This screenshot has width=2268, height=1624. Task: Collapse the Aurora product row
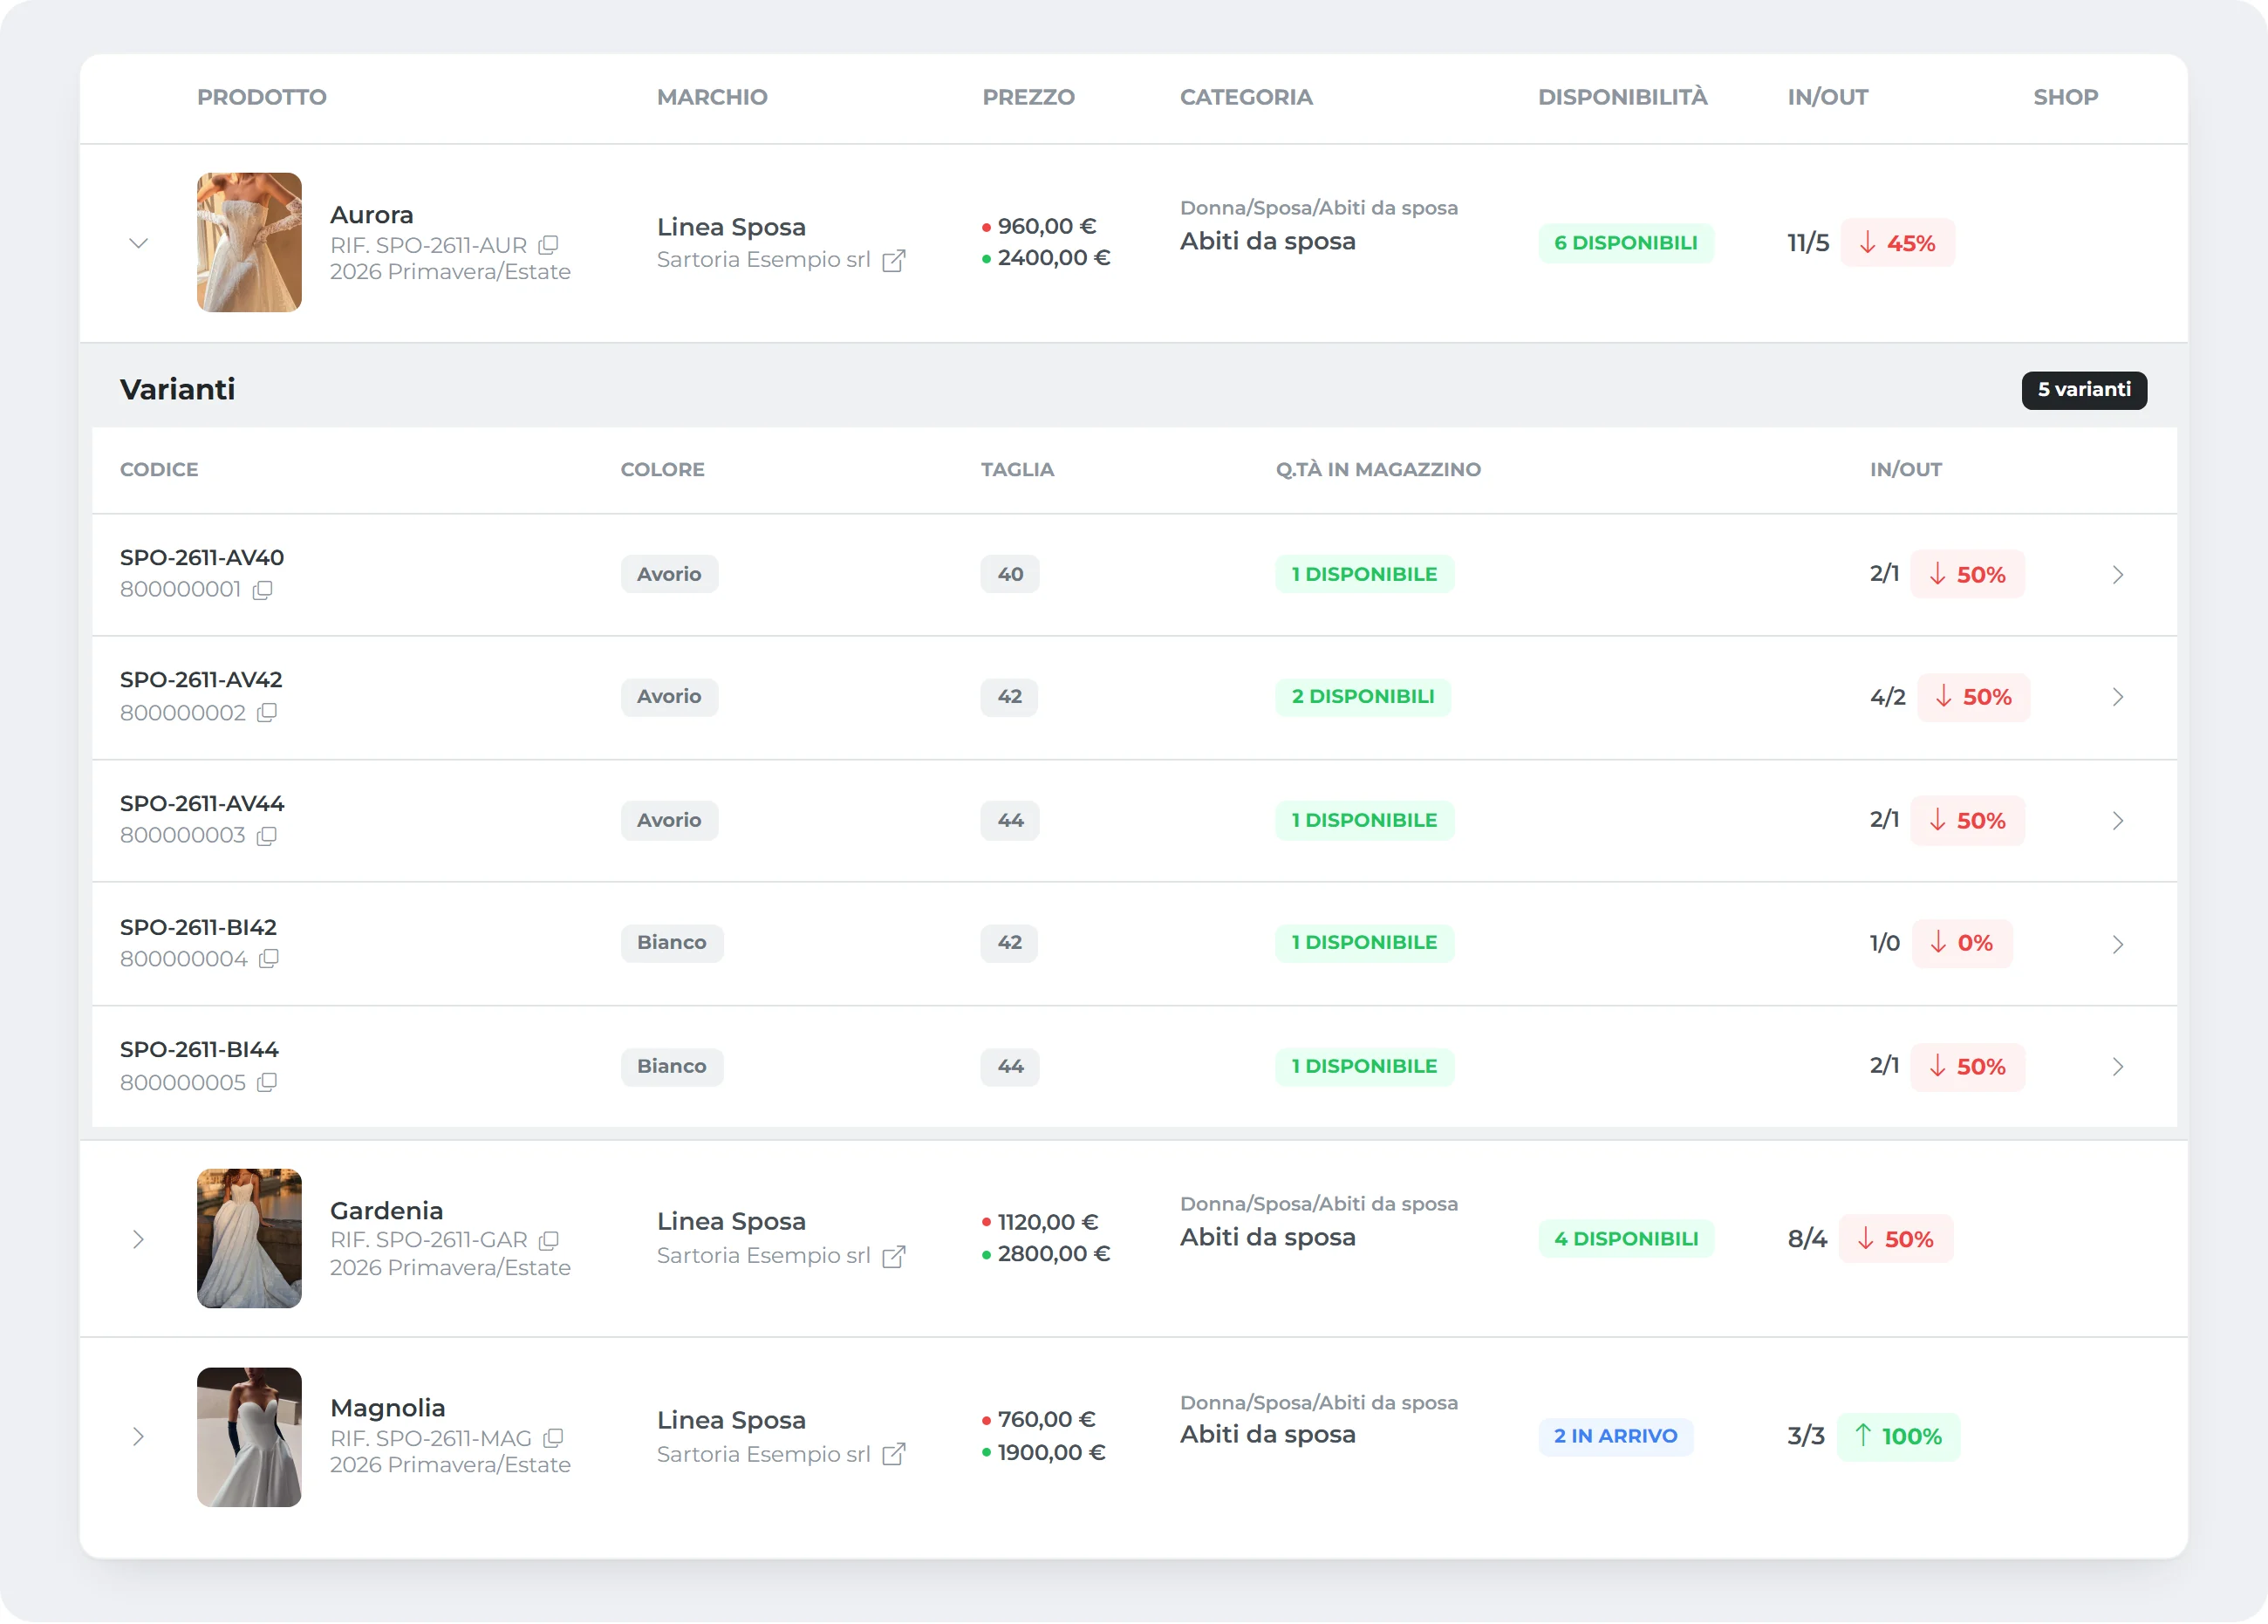(x=139, y=243)
